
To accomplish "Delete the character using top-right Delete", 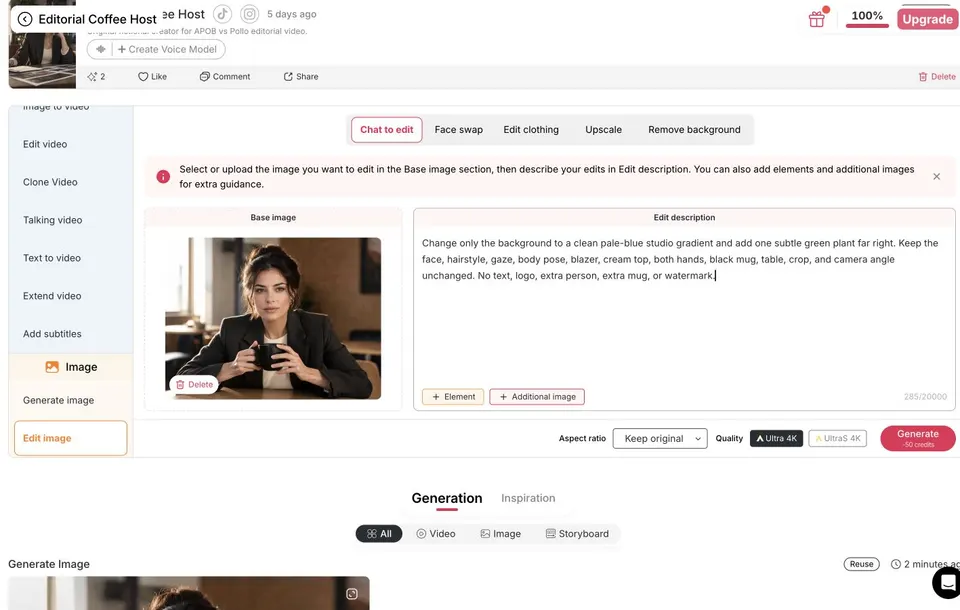I will tap(937, 77).
